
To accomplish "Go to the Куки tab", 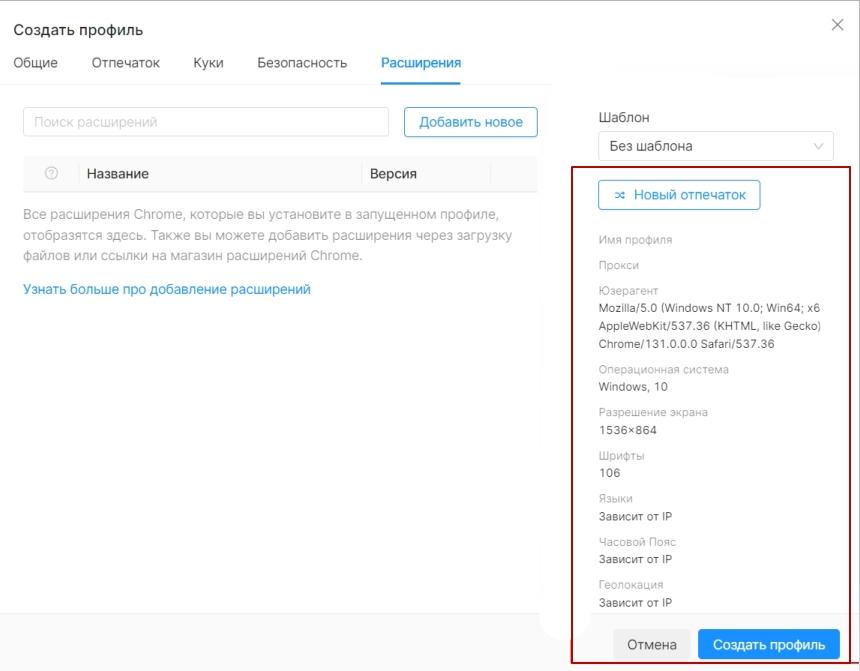I will click(208, 63).
